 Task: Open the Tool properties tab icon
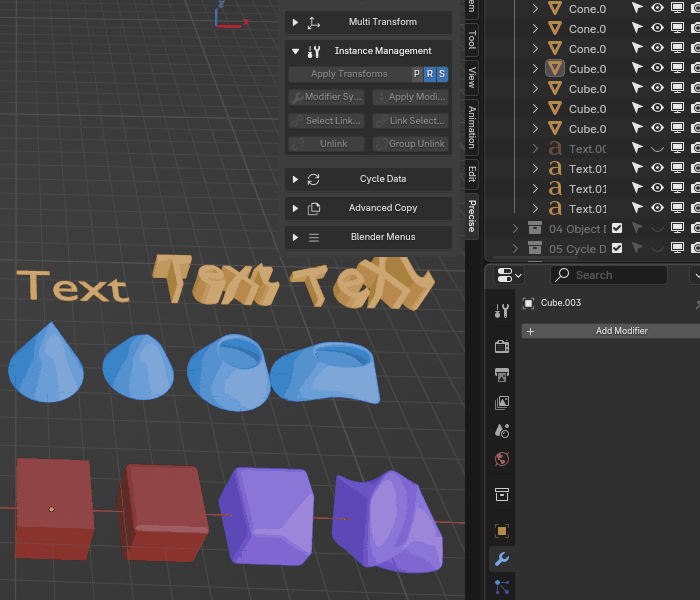tap(502, 311)
